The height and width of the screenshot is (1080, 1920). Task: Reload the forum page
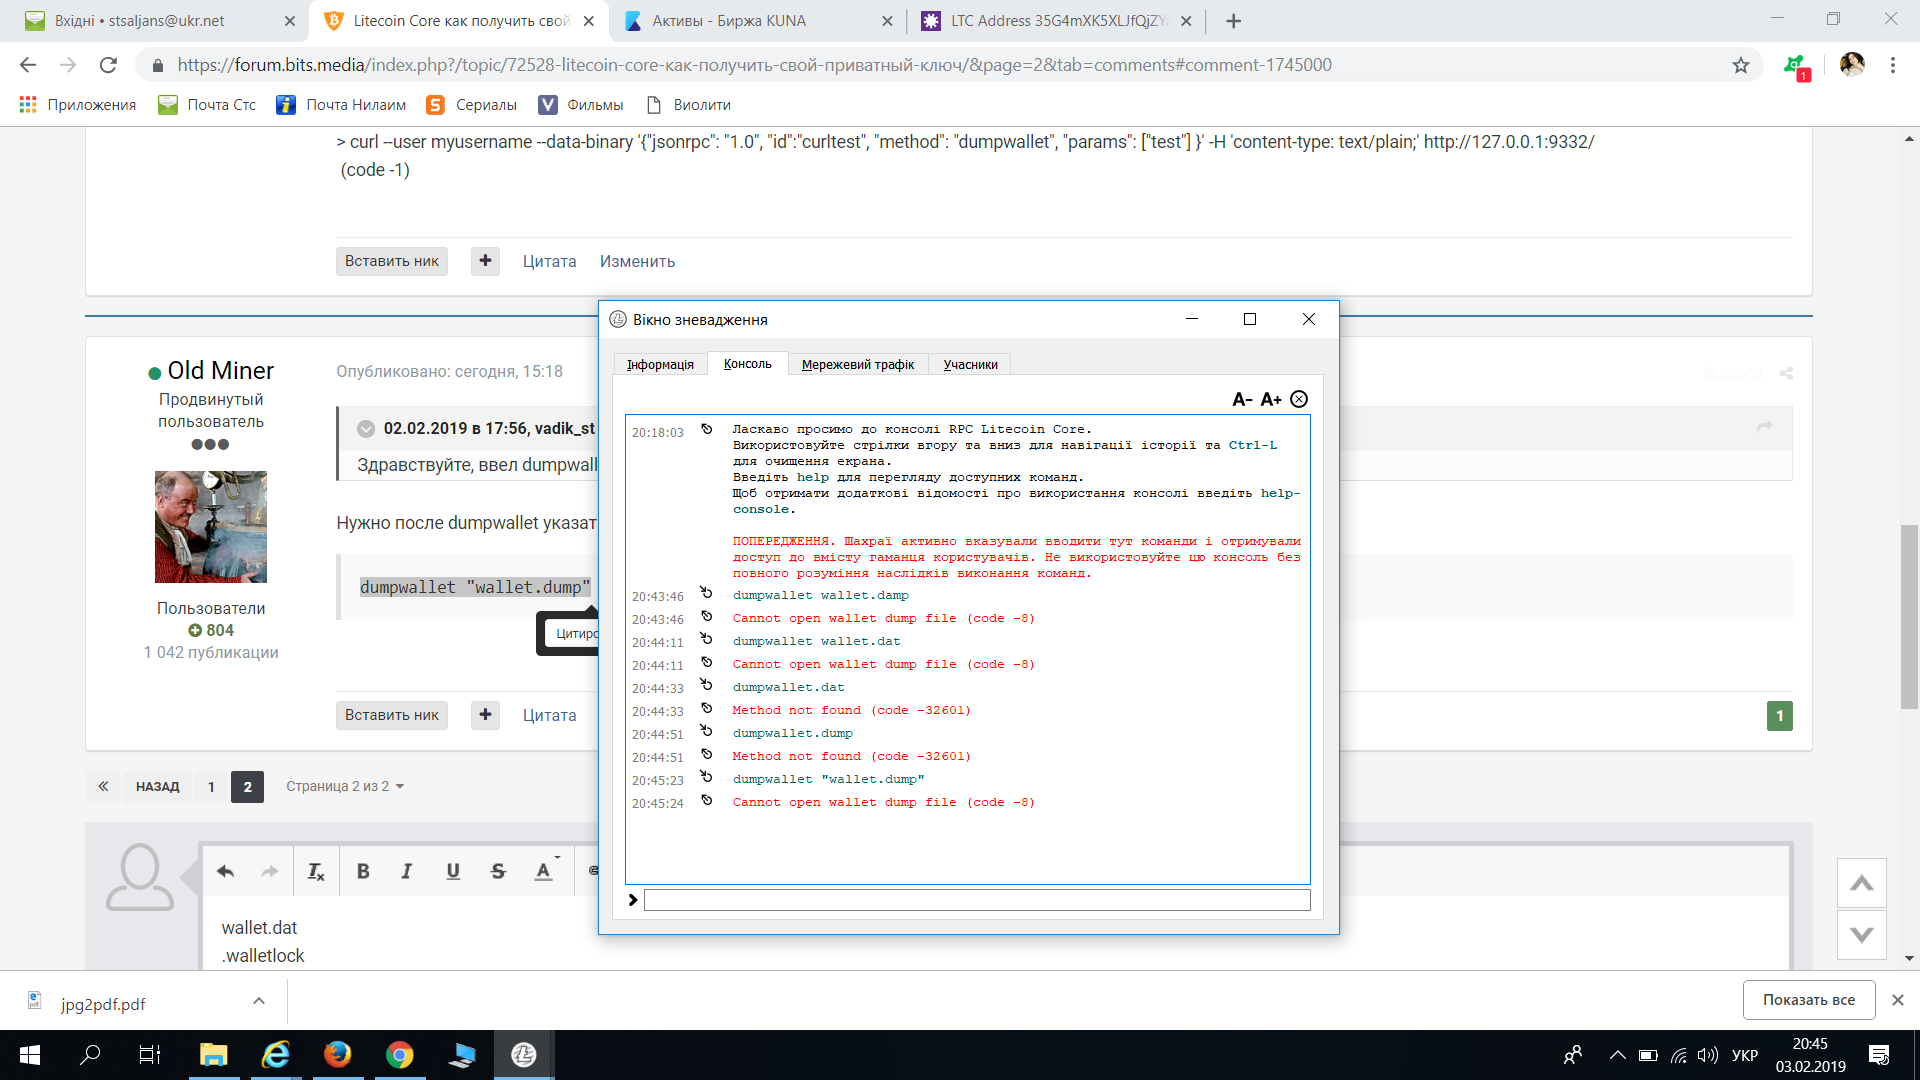click(108, 65)
